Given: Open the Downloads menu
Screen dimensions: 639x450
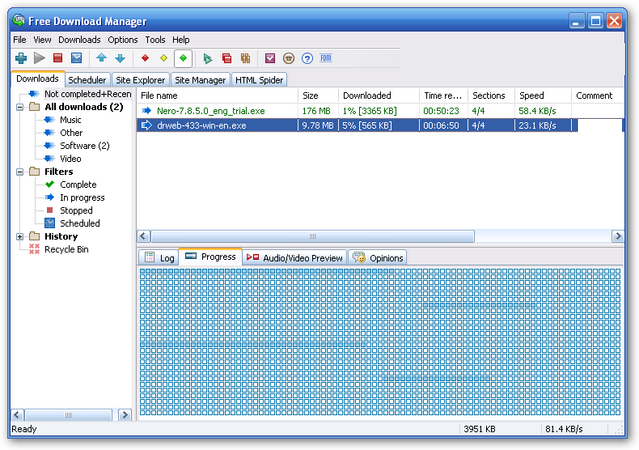Looking at the screenshot, I should click(x=79, y=40).
